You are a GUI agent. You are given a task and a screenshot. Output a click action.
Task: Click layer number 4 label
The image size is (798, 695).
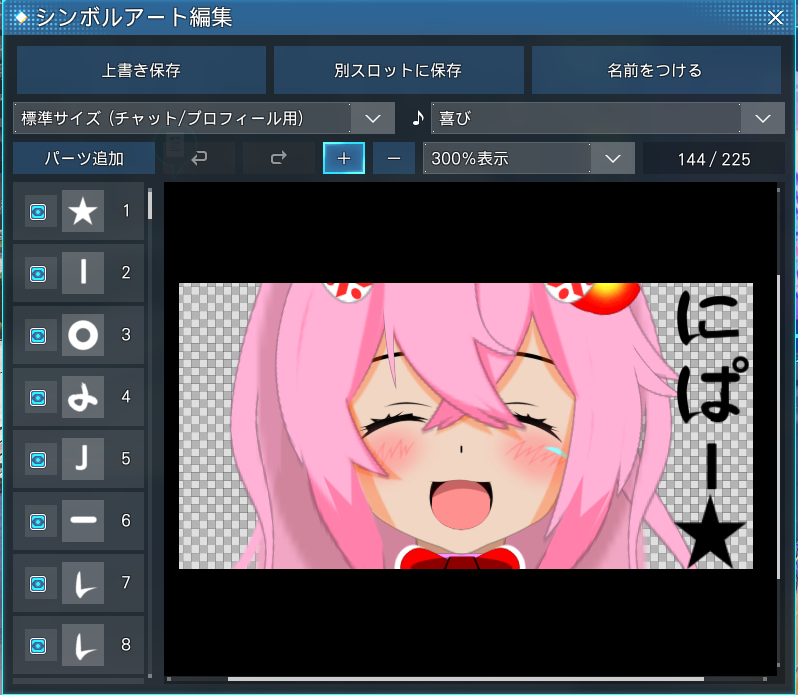click(126, 397)
